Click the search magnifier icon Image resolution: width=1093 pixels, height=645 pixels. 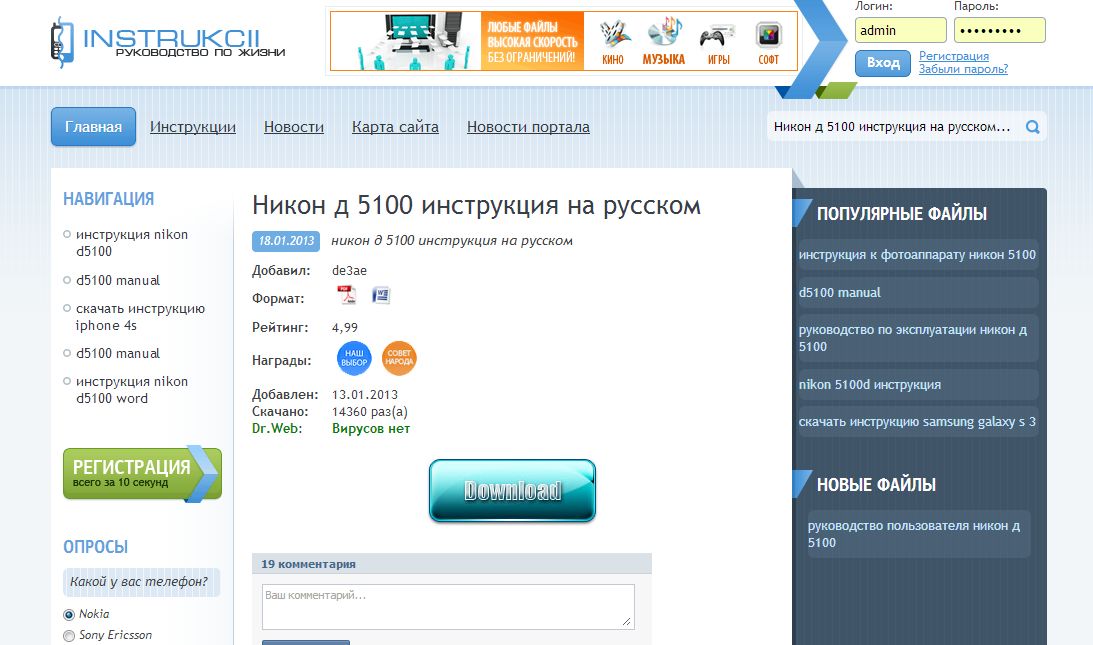click(x=1032, y=127)
